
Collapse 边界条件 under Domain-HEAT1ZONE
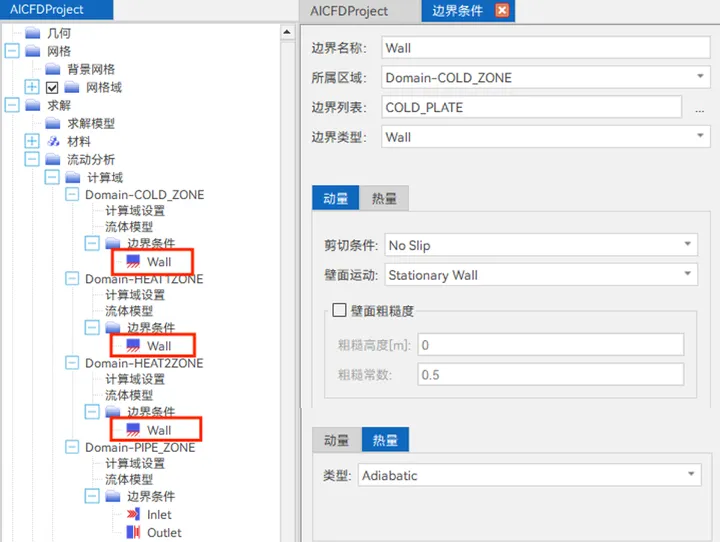tap(92, 327)
